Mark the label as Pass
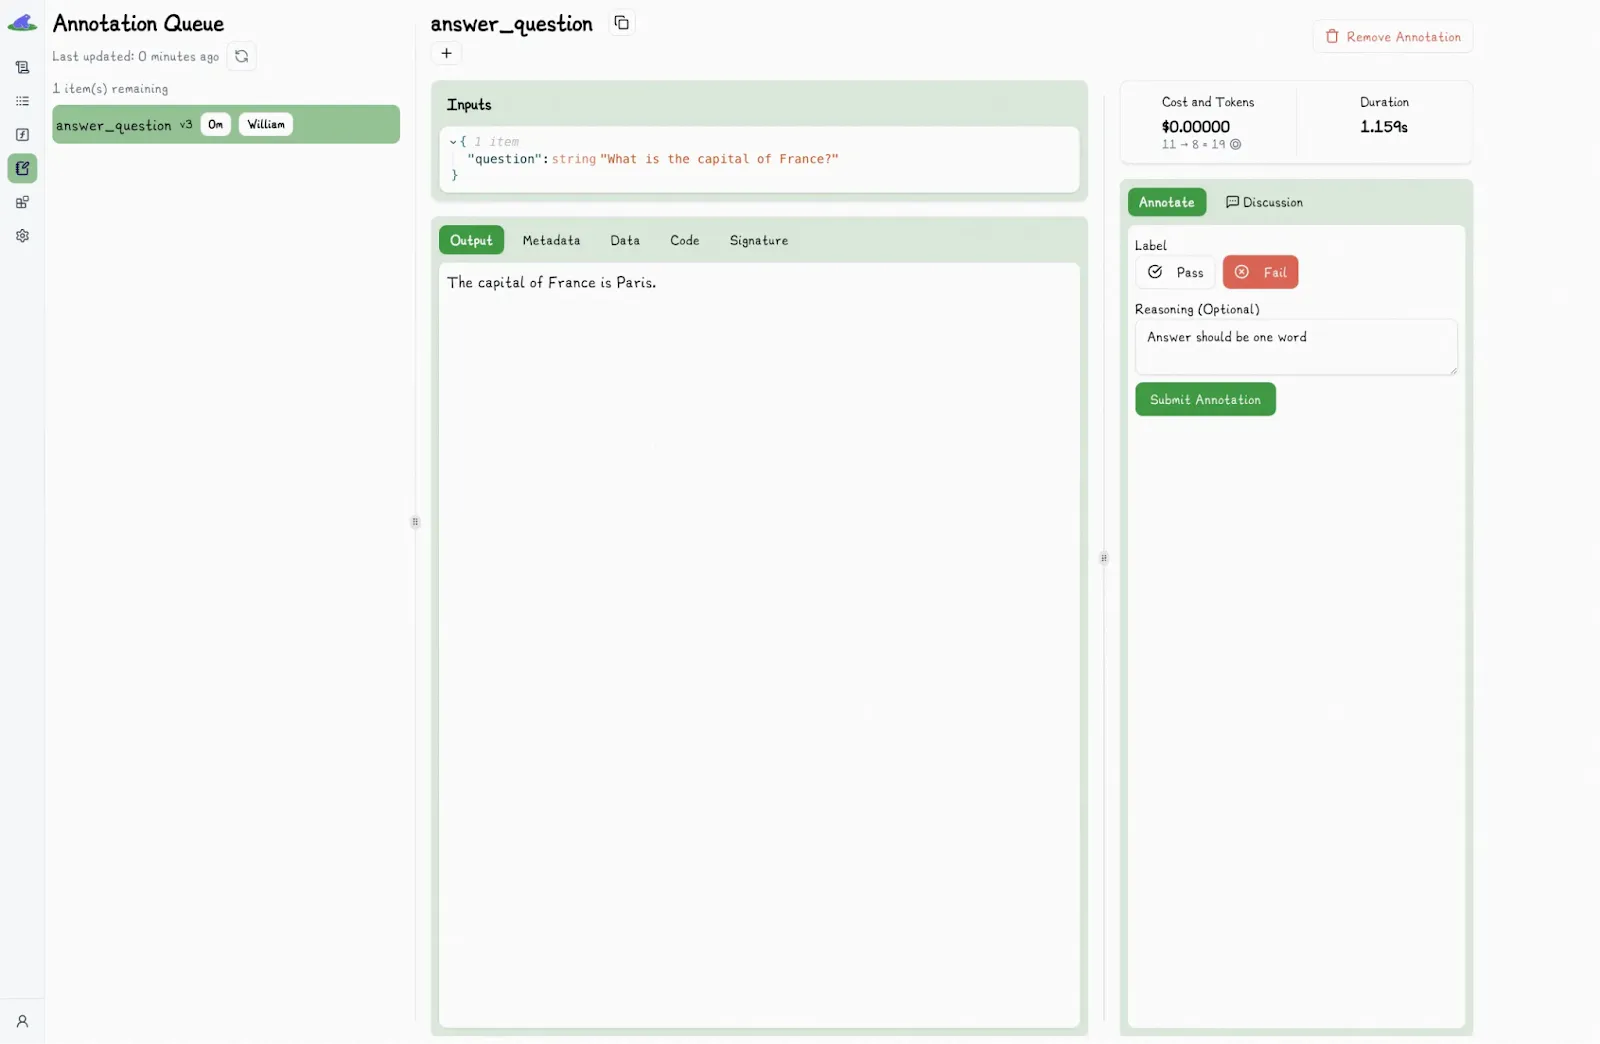This screenshot has width=1600, height=1044. coord(1174,272)
